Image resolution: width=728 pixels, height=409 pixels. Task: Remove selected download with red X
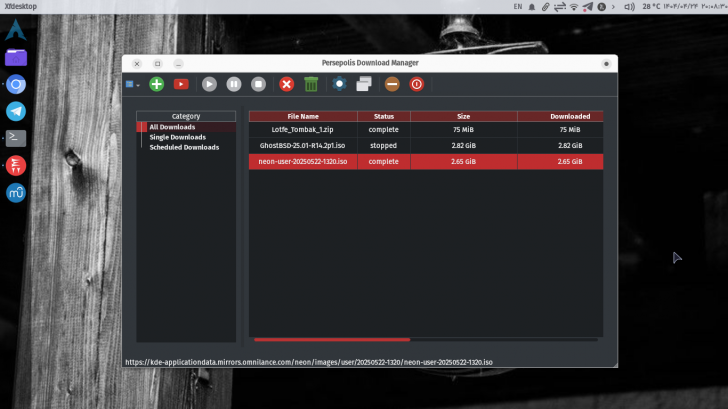(x=286, y=84)
